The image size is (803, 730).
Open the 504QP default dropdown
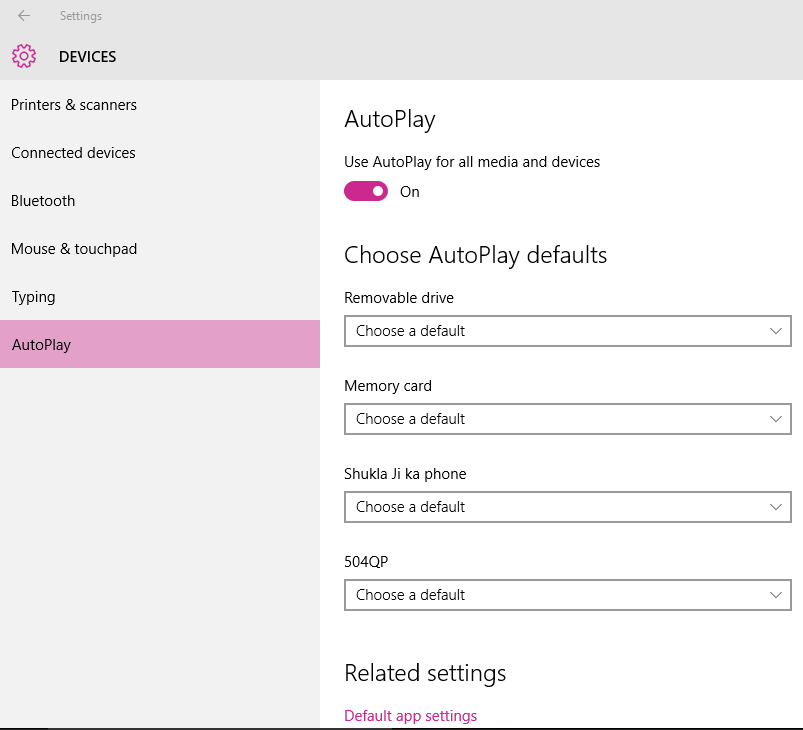(567, 595)
